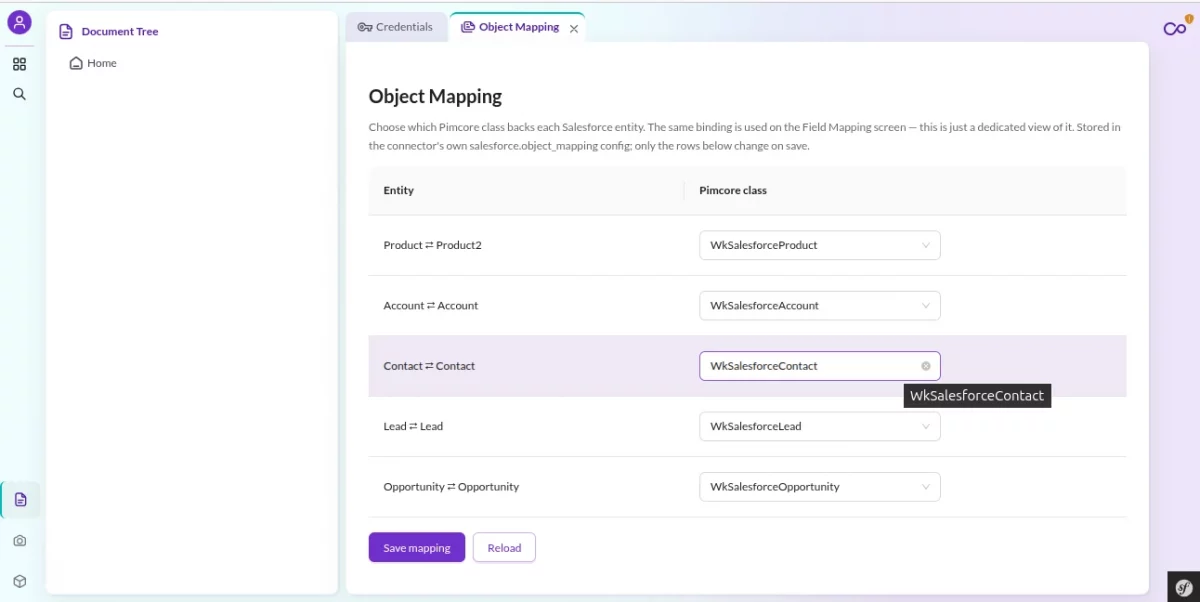Image resolution: width=1200 pixels, height=602 pixels.
Task: Open the Lead class dropdown WkSalesforceLead
Action: tap(819, 426)
